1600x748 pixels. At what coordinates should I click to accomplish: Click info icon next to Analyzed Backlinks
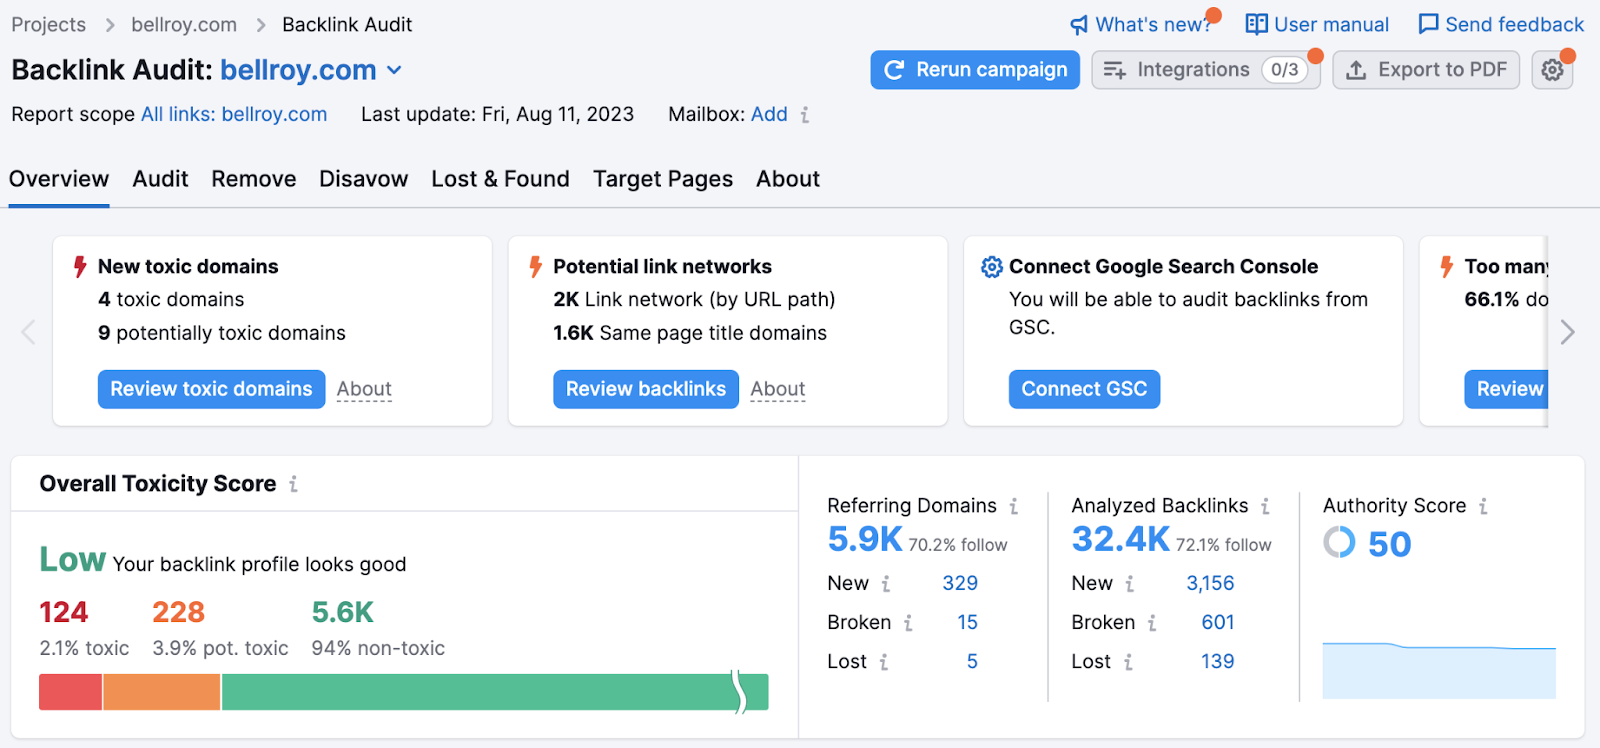1265,506
